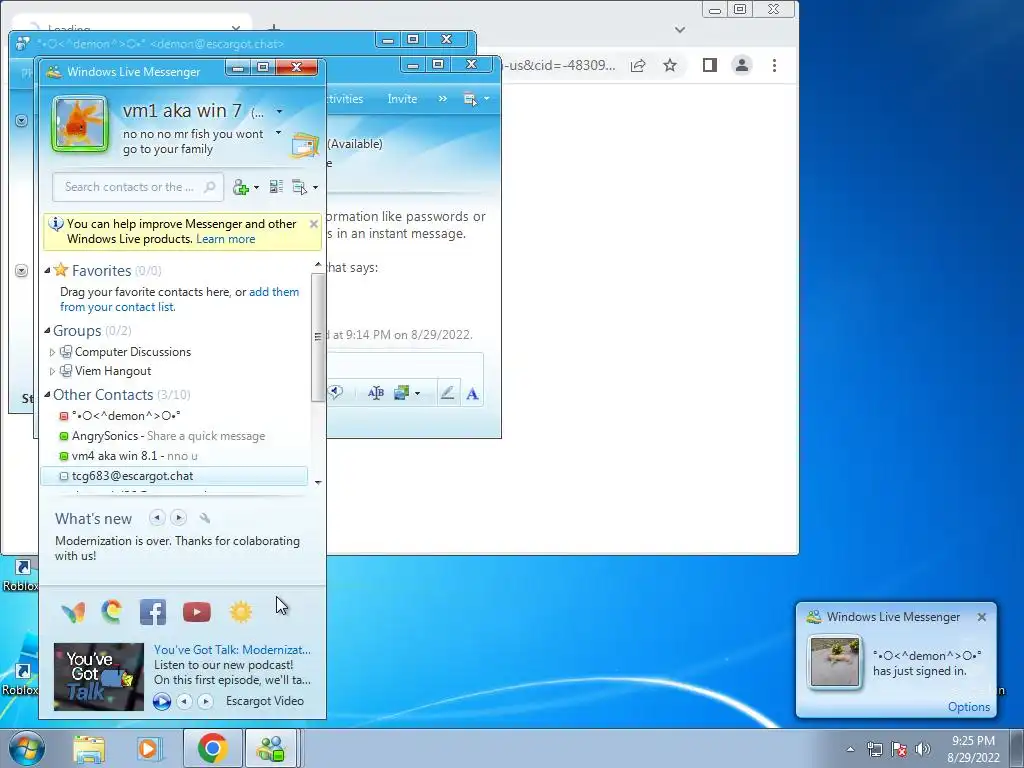
Task: Open Chrome tab search chevron
Action: click(680, 29)
